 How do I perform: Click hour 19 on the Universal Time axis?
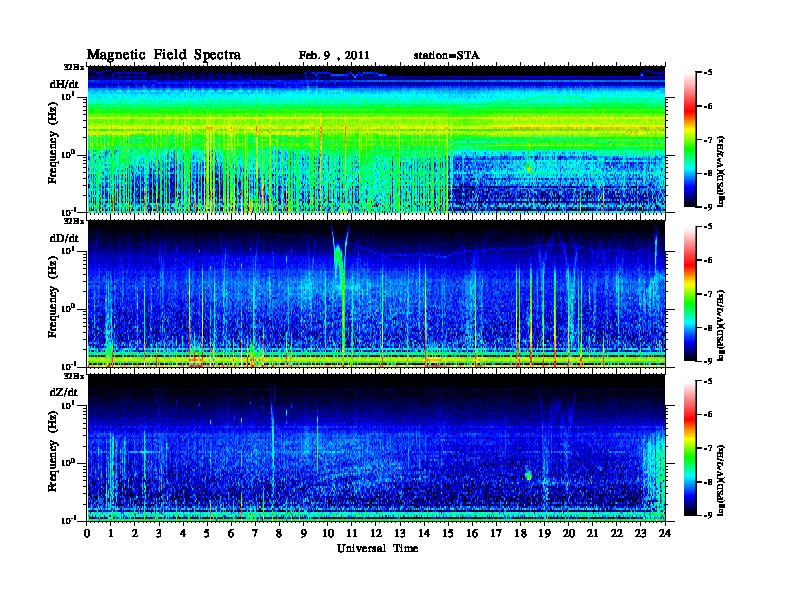[544, 534]
